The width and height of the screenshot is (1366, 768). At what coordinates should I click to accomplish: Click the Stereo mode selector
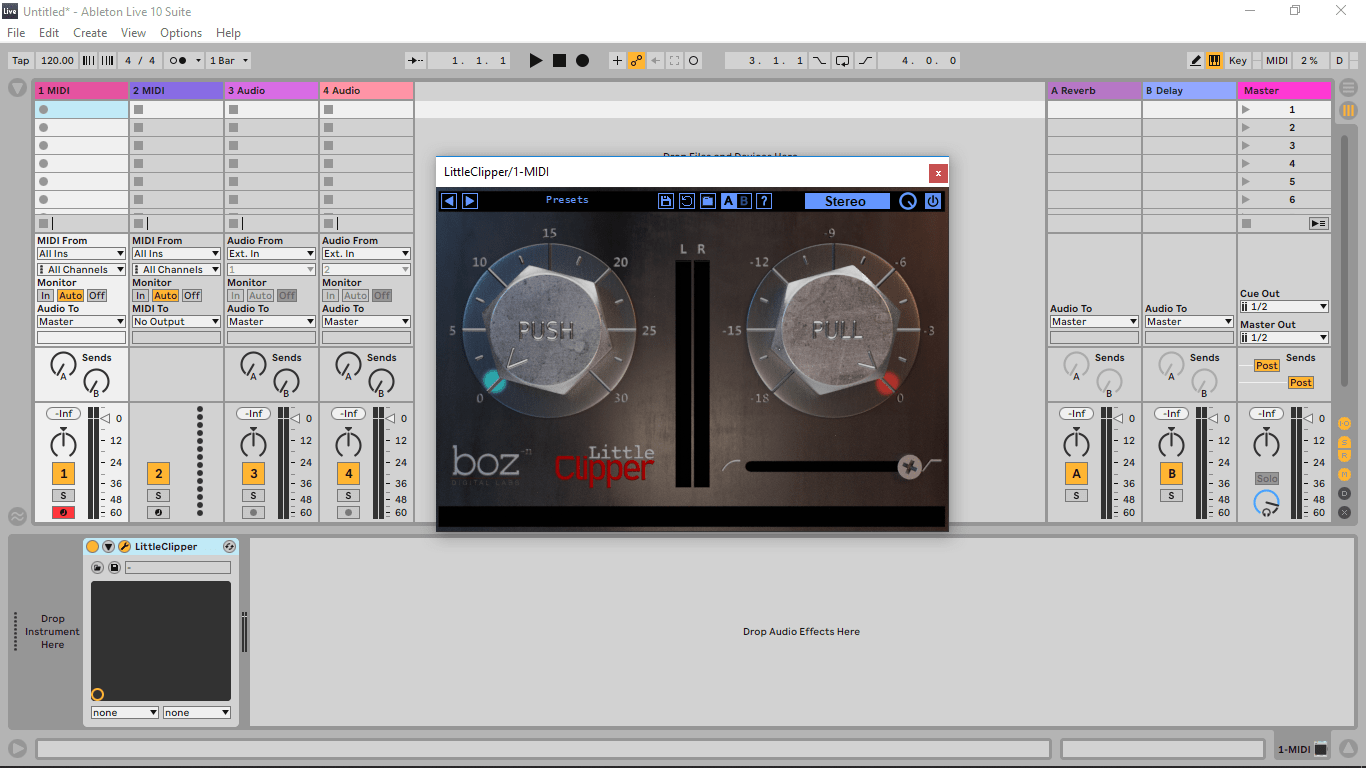coord(847,201)
